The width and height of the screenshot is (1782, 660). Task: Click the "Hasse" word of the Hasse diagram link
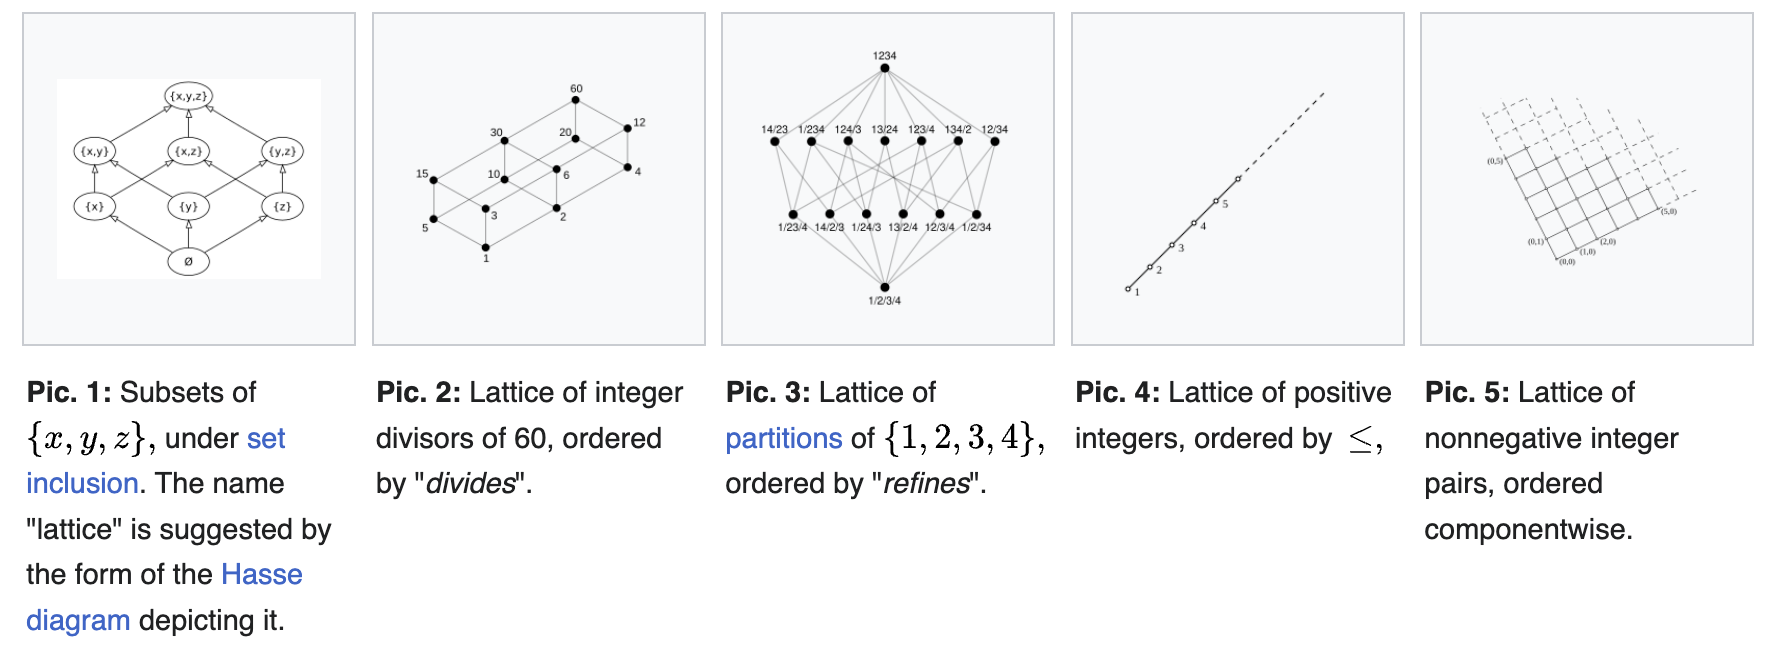click(x=261, y=574)
